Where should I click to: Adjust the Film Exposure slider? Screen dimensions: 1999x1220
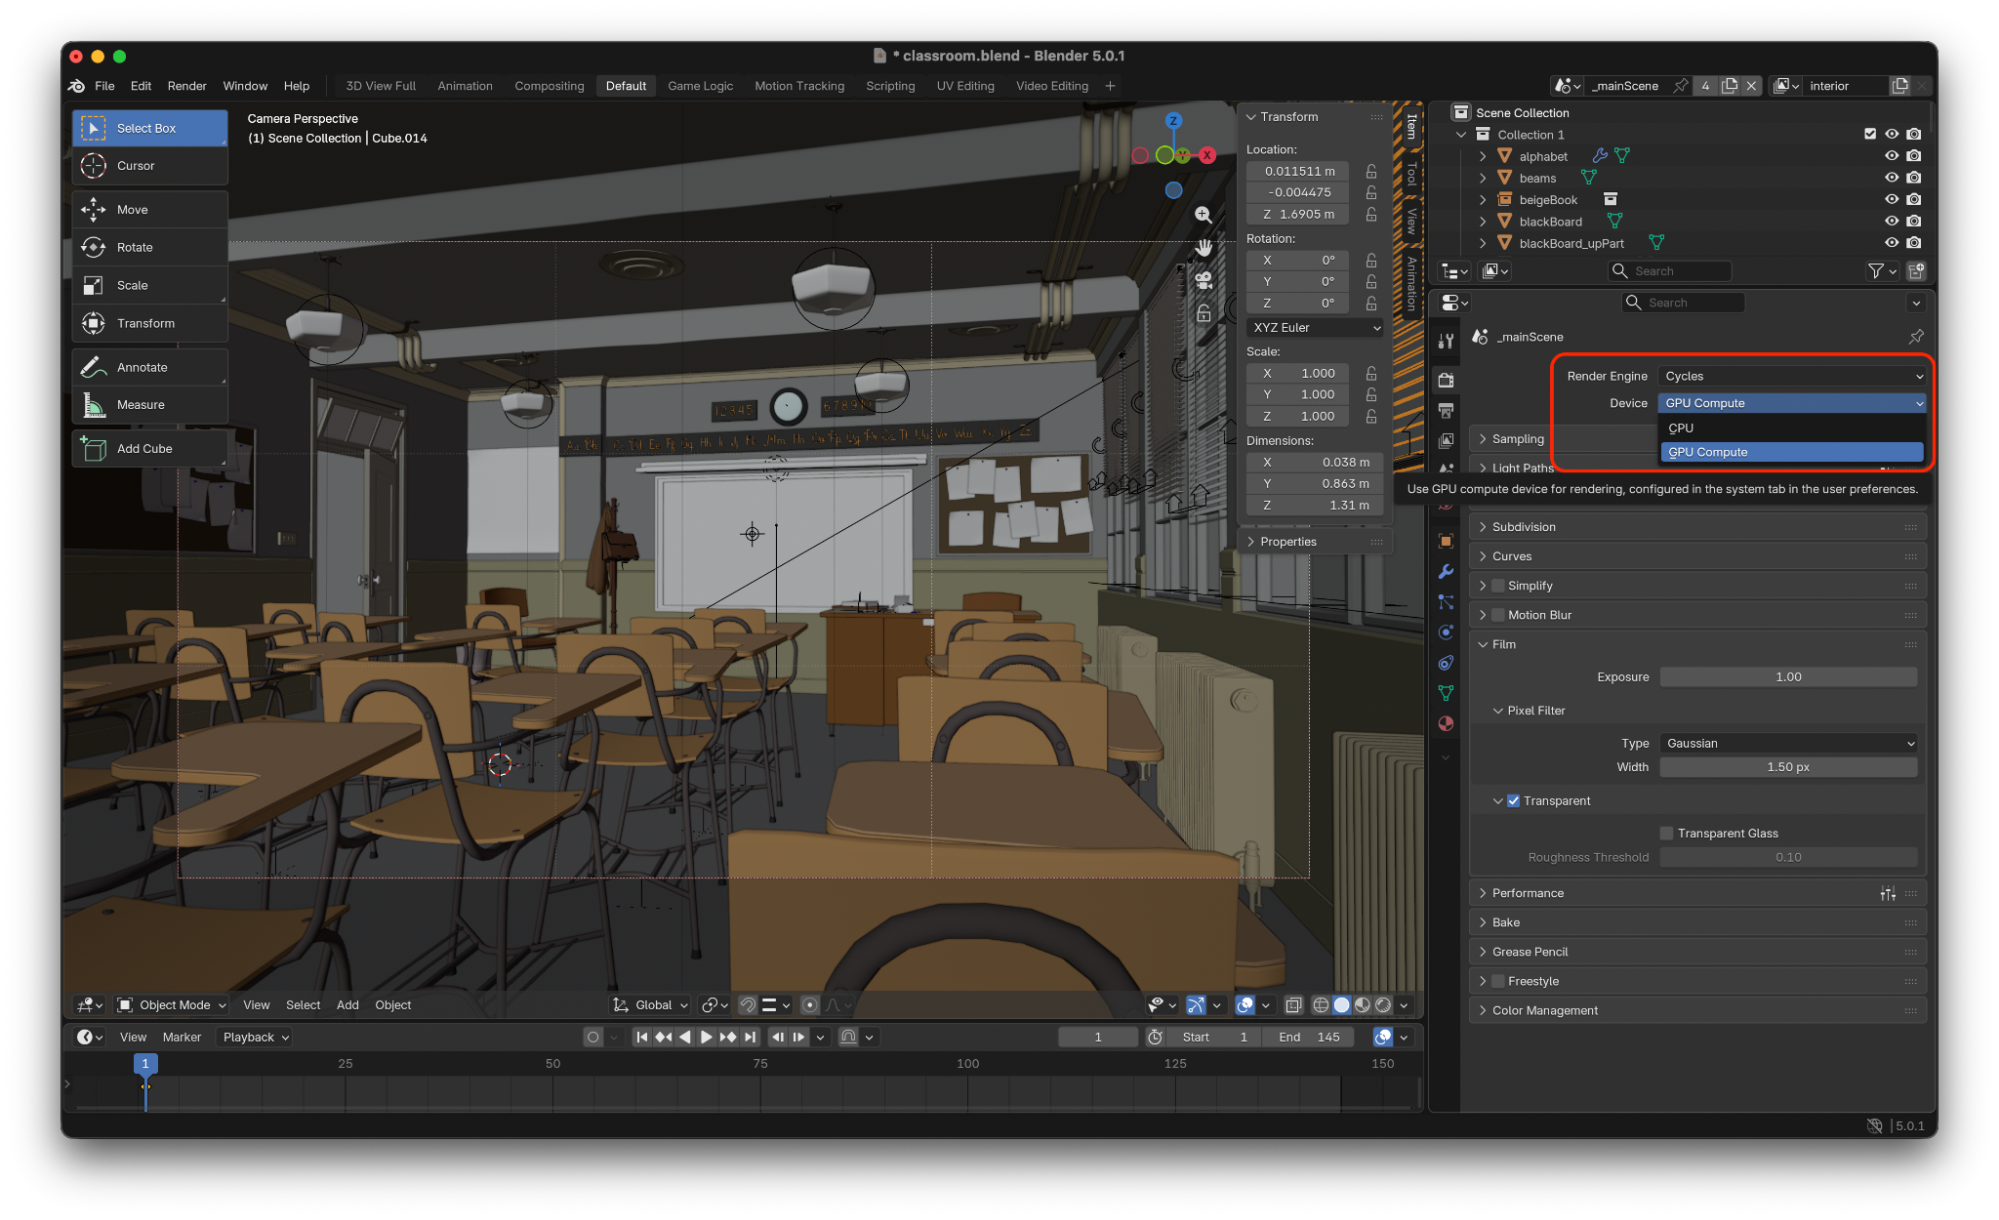click(x=1788, y=677)
